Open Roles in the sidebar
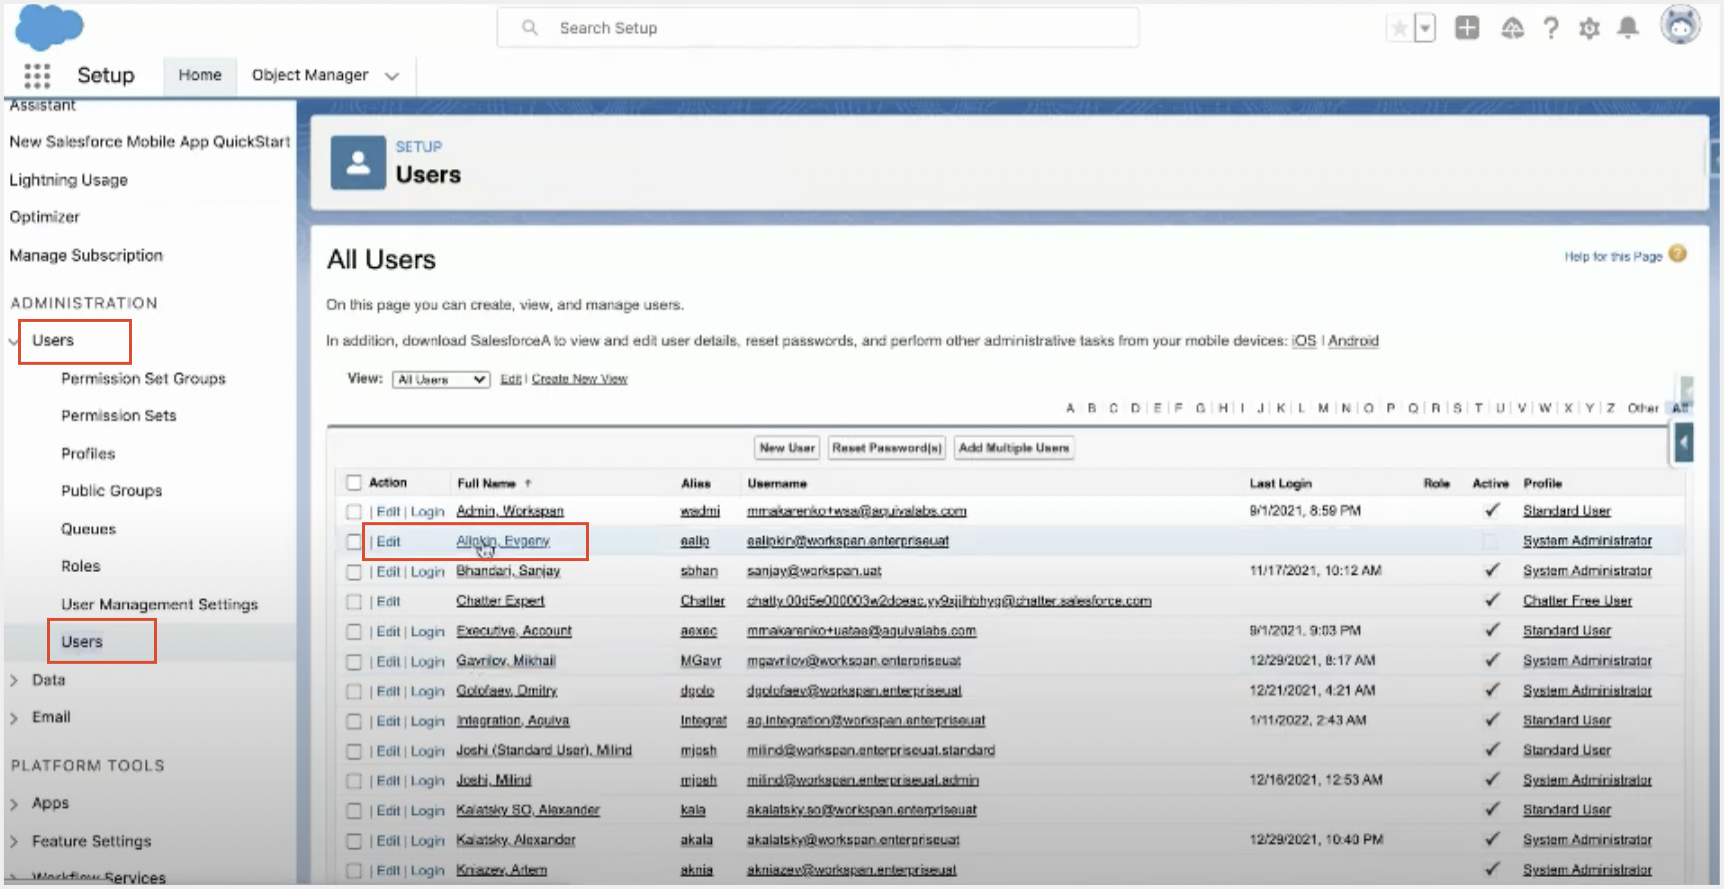Screen dimensions: 1724x889 tap(80, 566)
